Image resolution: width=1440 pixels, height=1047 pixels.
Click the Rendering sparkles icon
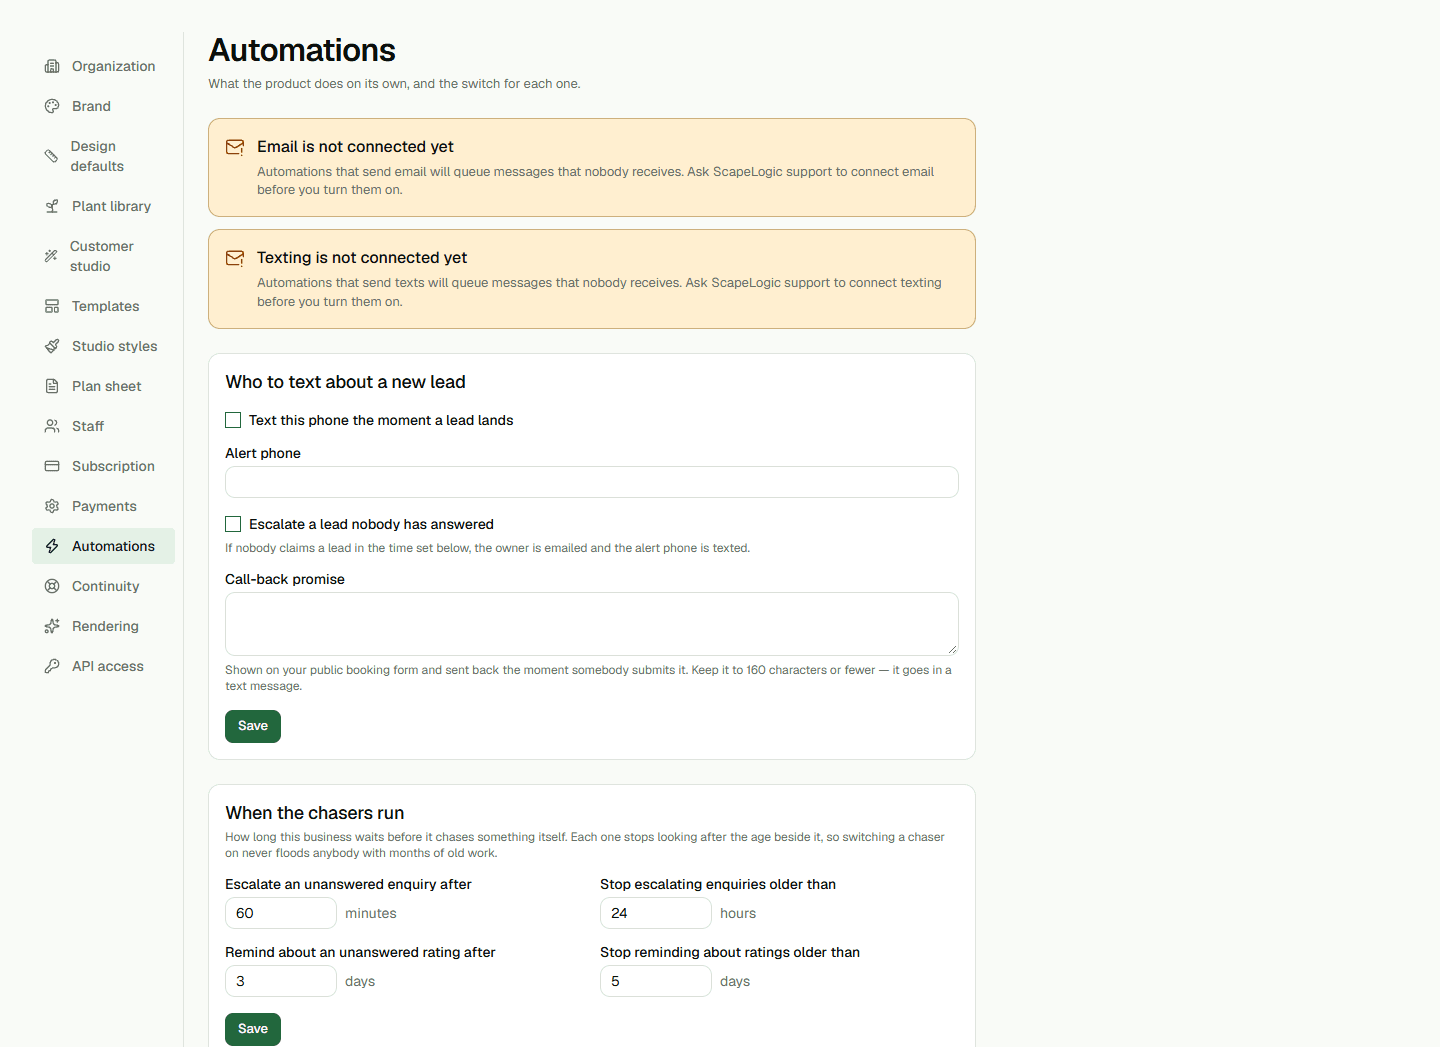(x=52, y=626)
